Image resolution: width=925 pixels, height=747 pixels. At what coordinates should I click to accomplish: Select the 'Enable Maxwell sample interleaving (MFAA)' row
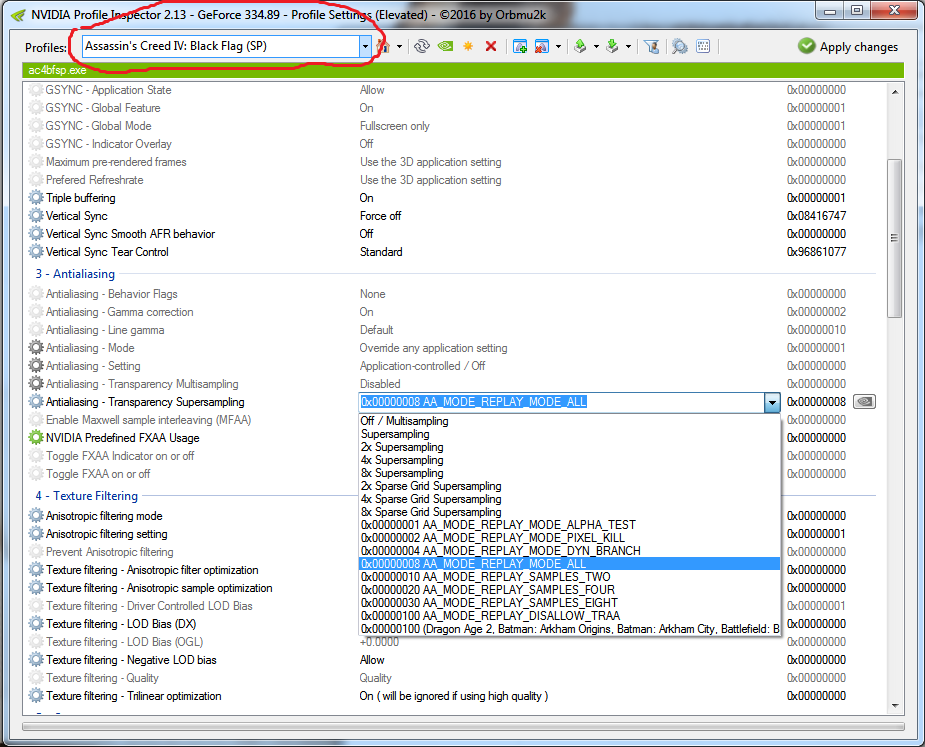click(x=452, y=420)
